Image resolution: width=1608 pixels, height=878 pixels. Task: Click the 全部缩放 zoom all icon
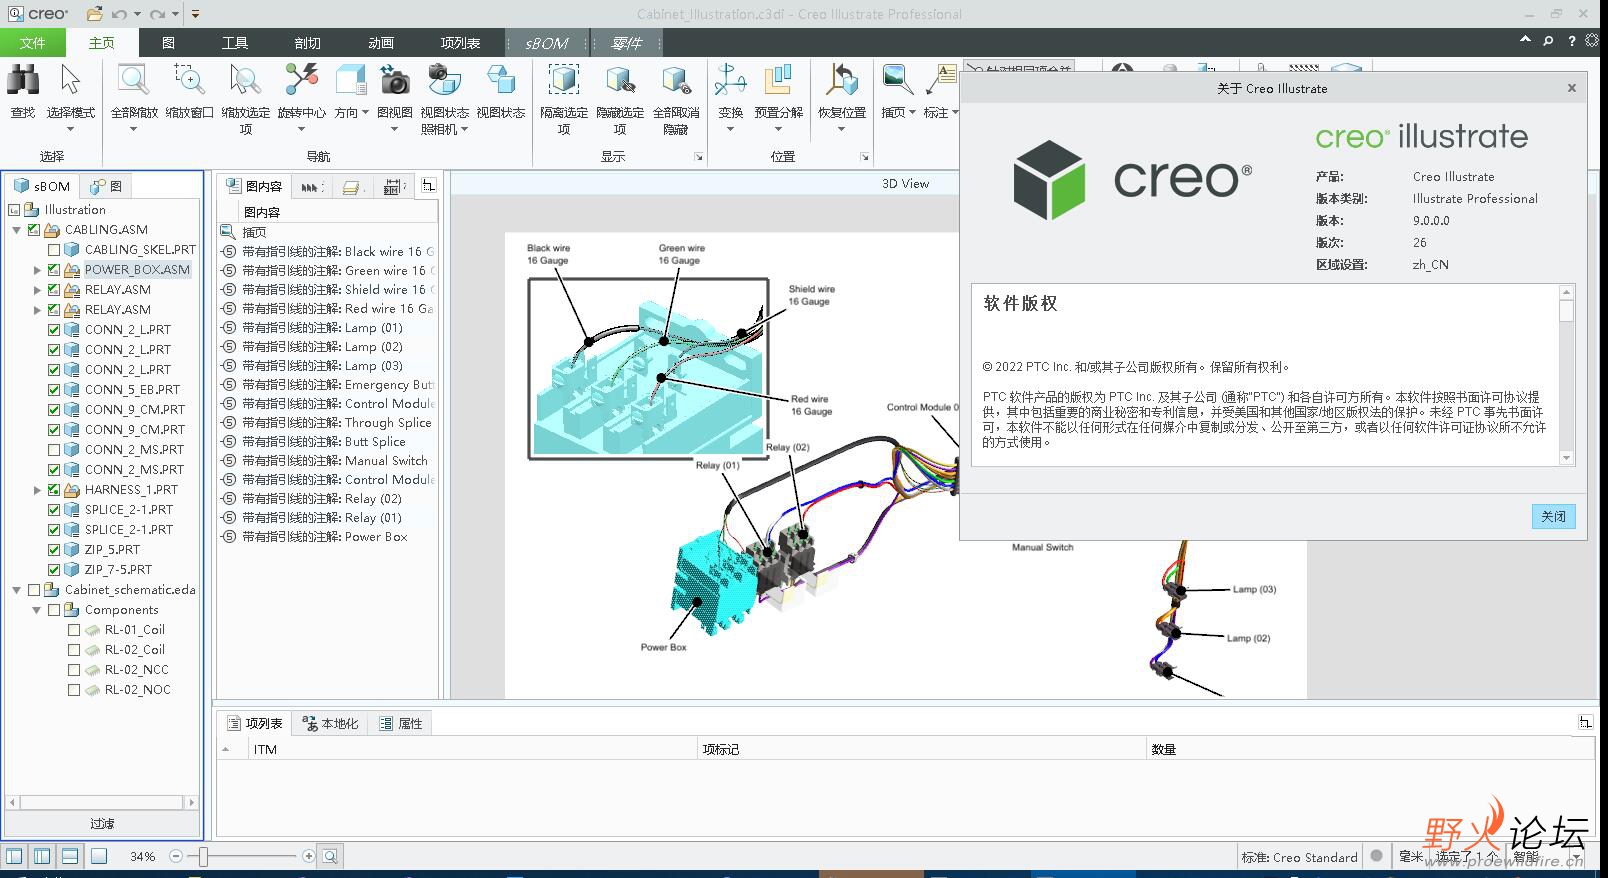133,82
